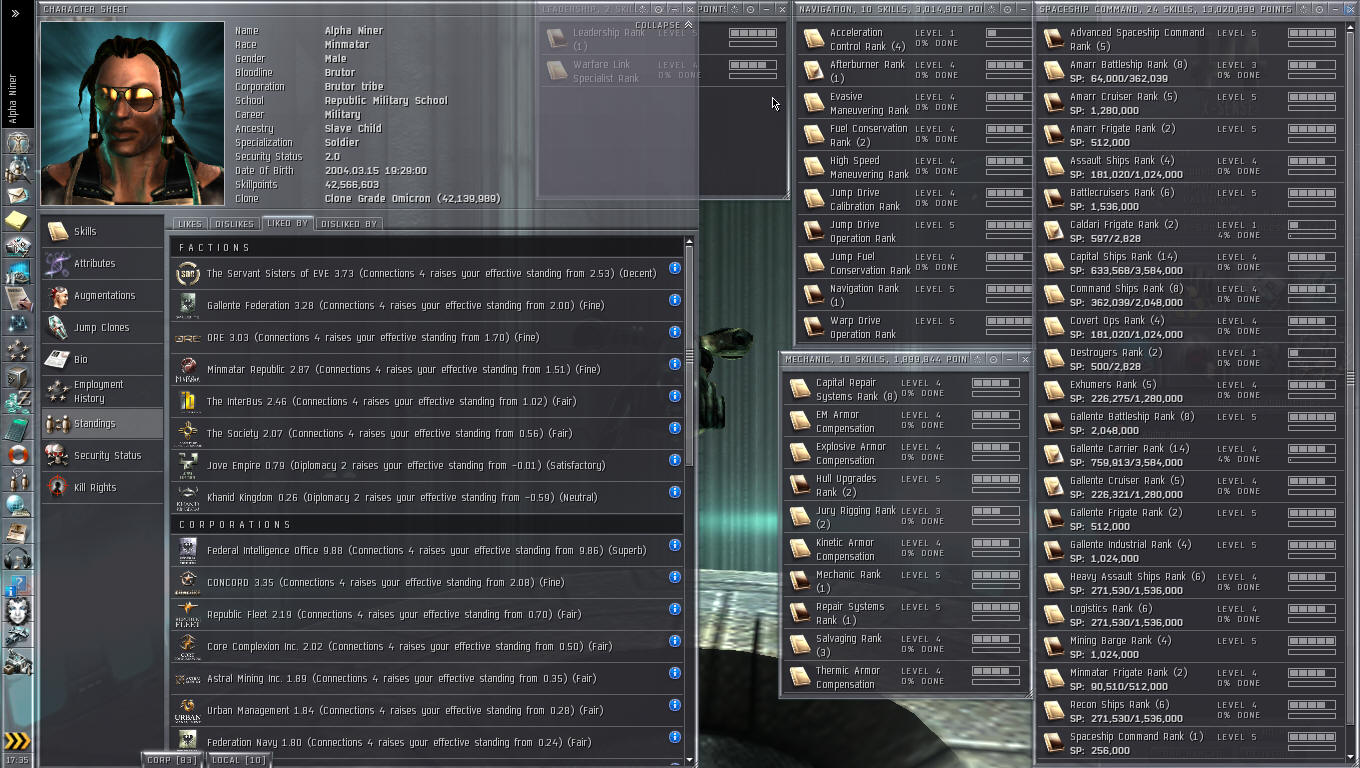This screenshot has width=1360, height=768.
Task: Select the Standings section
Action: (102, 423)
